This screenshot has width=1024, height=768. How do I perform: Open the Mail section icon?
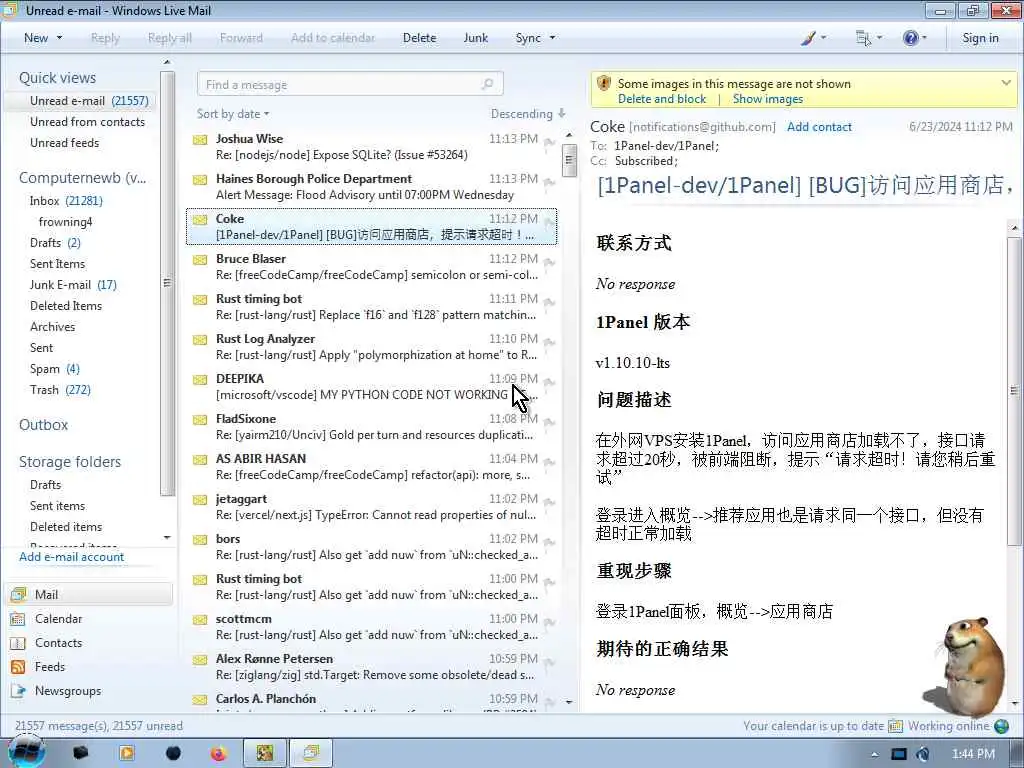tap(18, 594)
